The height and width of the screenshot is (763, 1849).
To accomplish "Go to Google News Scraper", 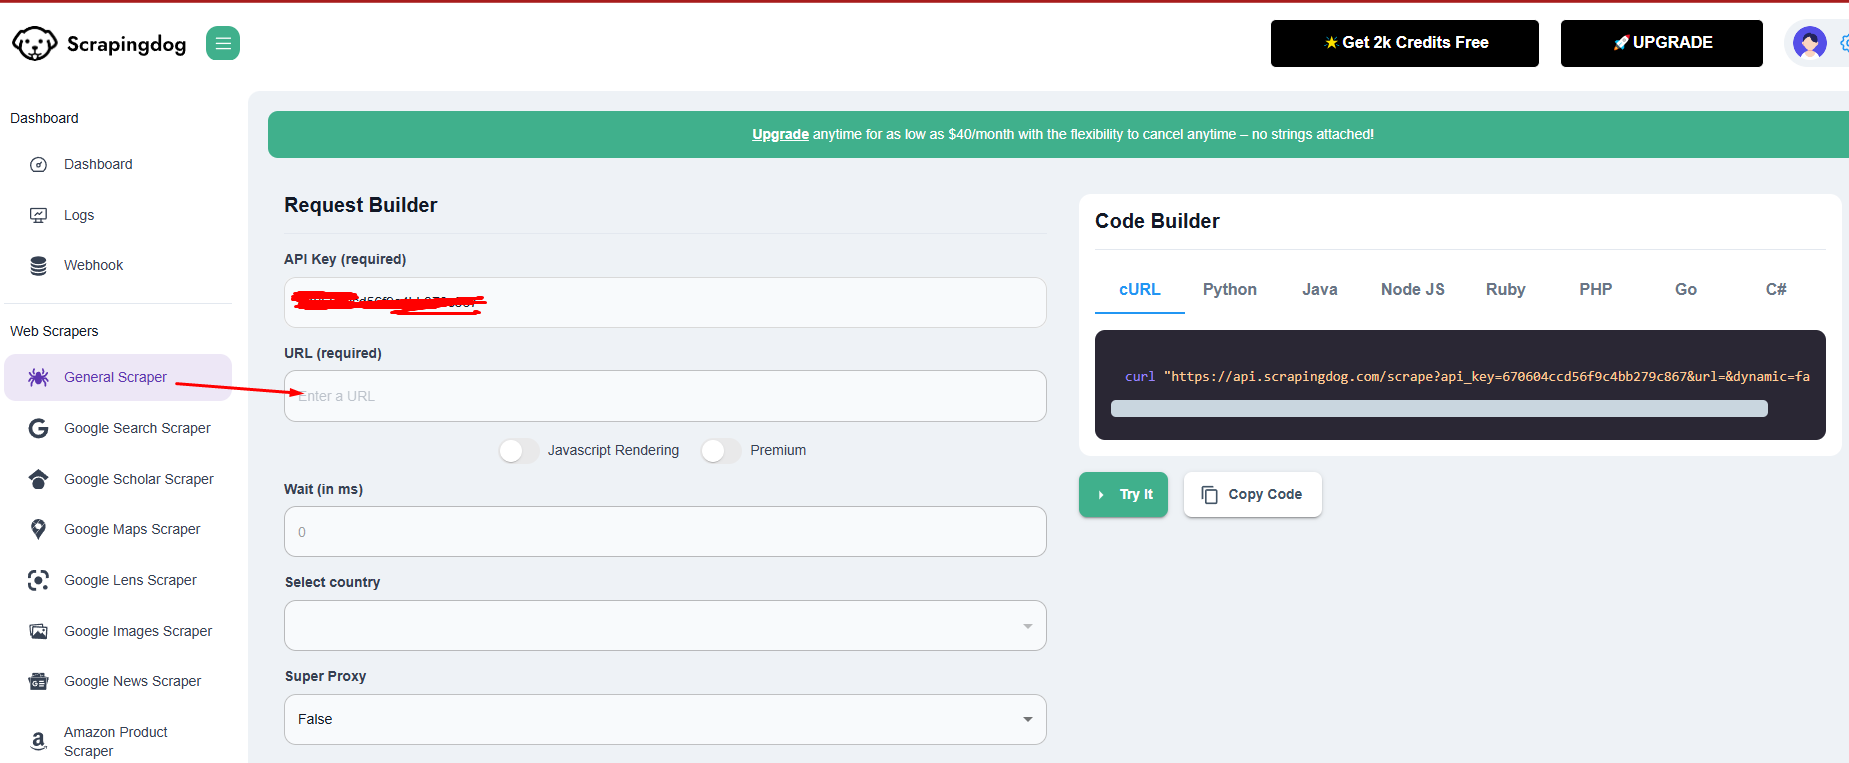I will point(118,681).
